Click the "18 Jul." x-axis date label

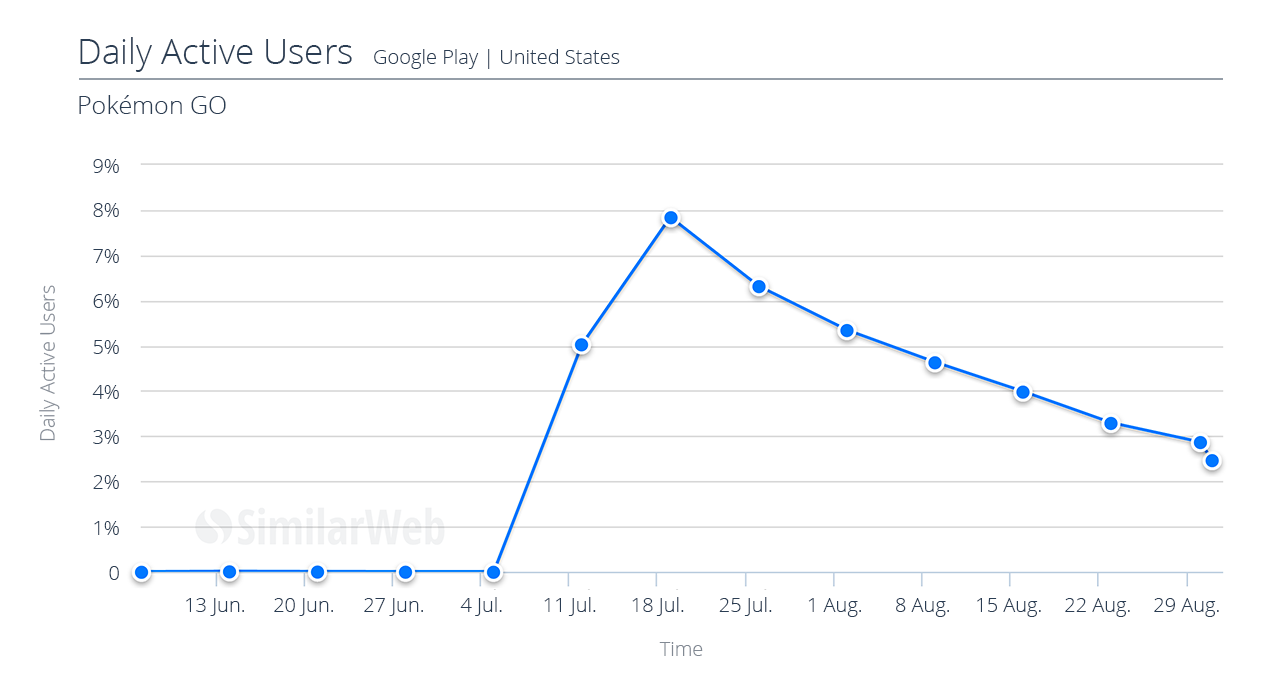tap(655, 606)
